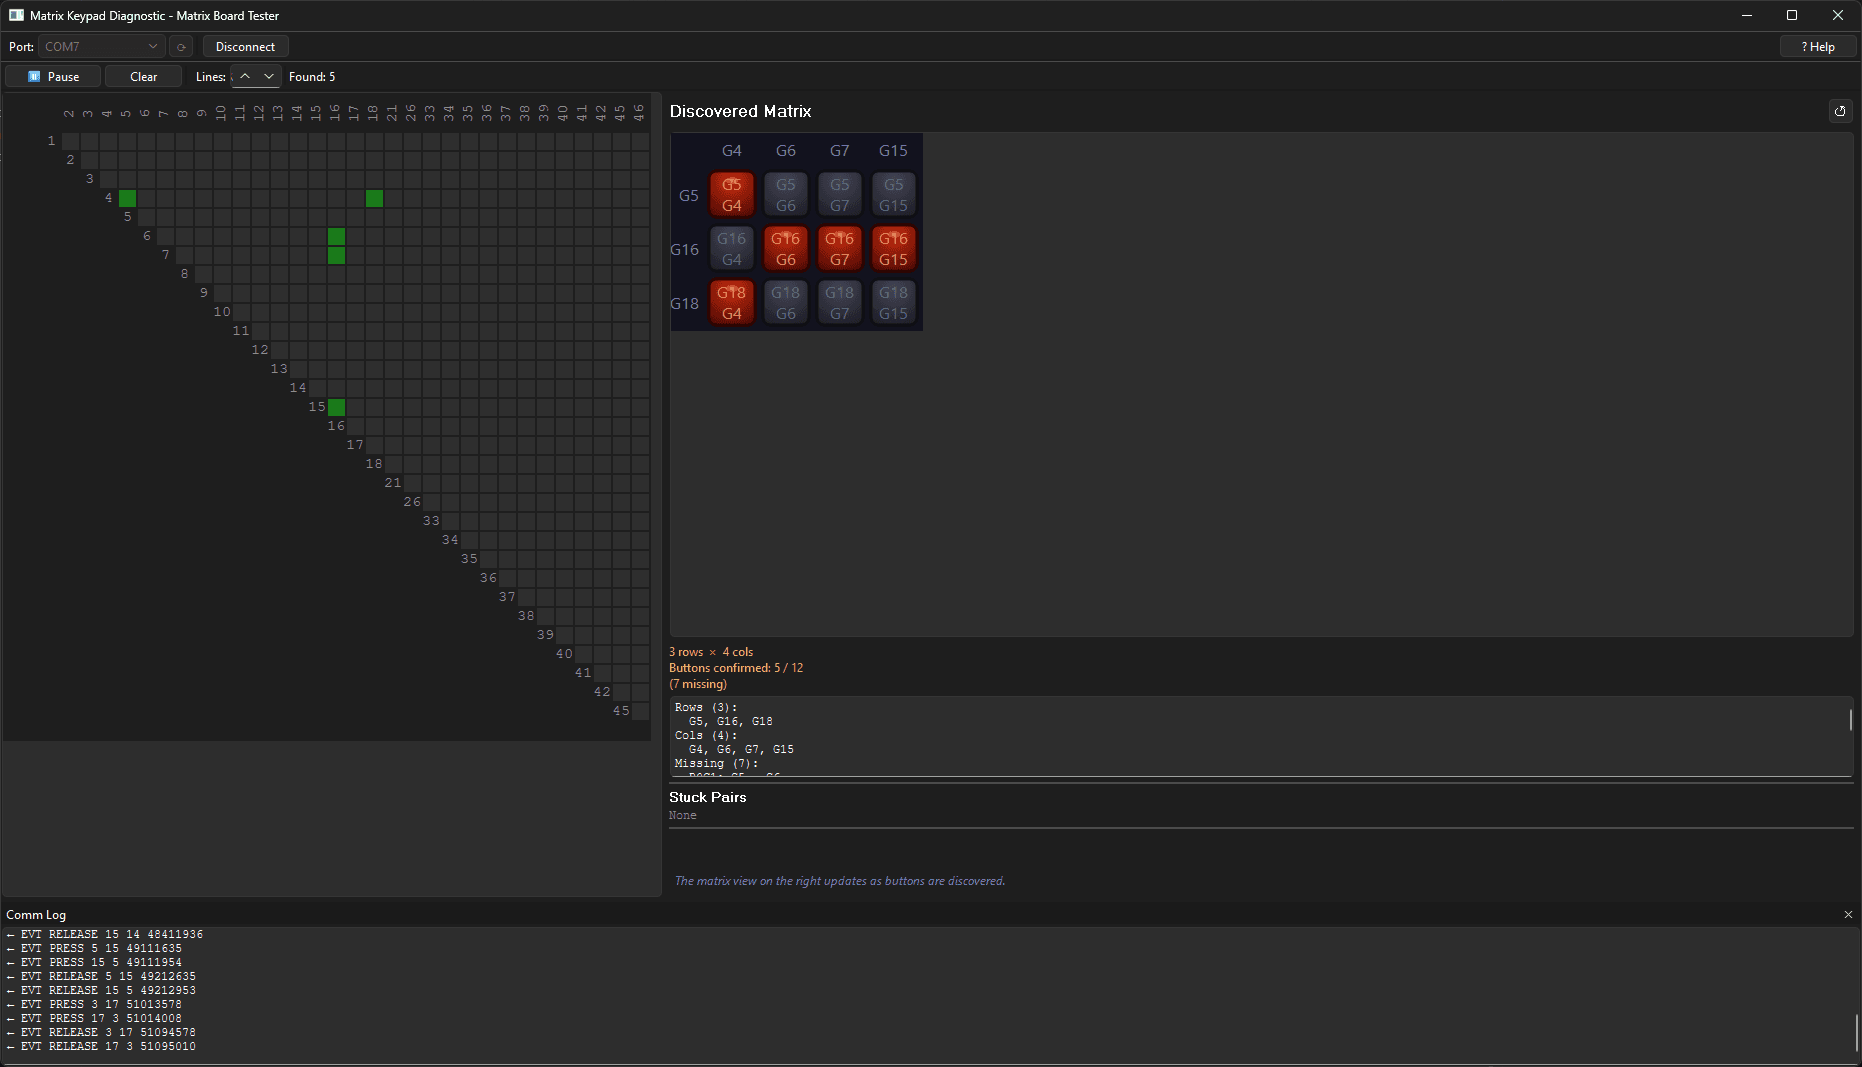
Task: Click row label 45 in the grid
Action: [x=621, y=711]
